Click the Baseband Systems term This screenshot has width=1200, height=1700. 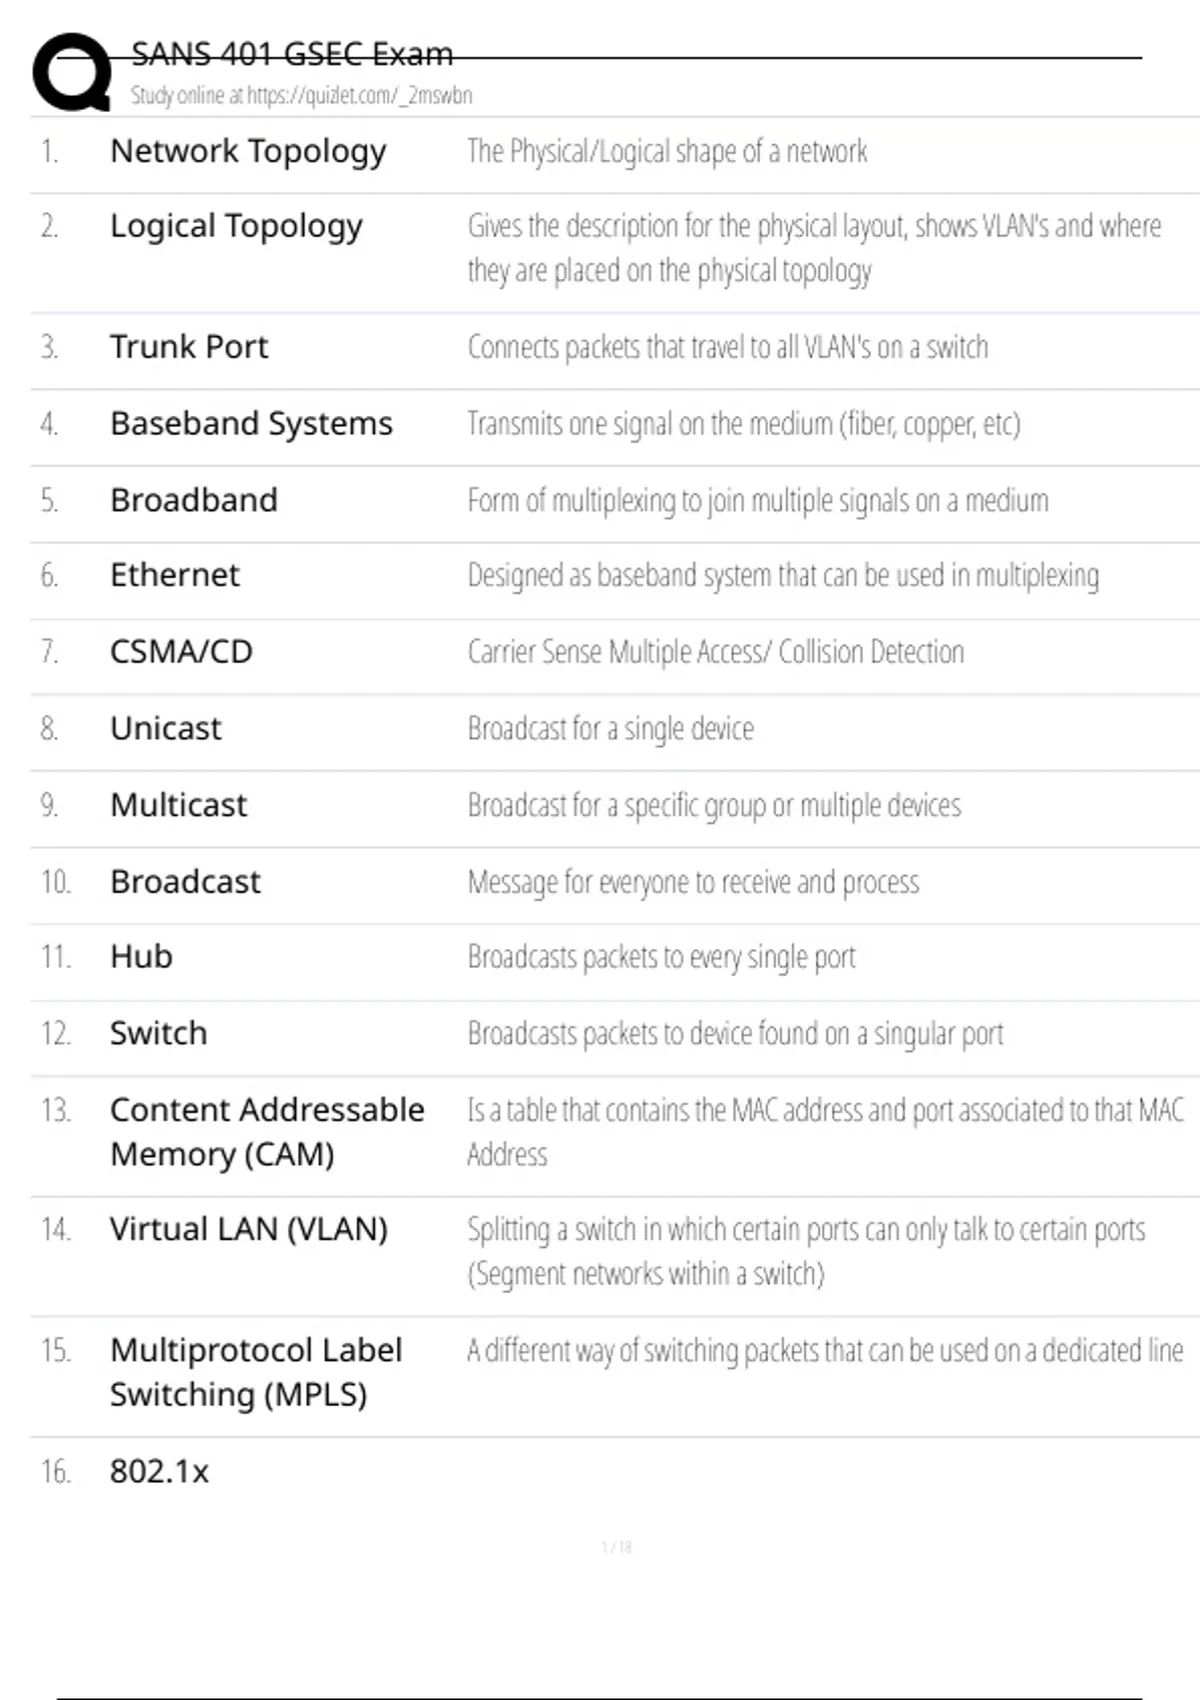(251, 424)
